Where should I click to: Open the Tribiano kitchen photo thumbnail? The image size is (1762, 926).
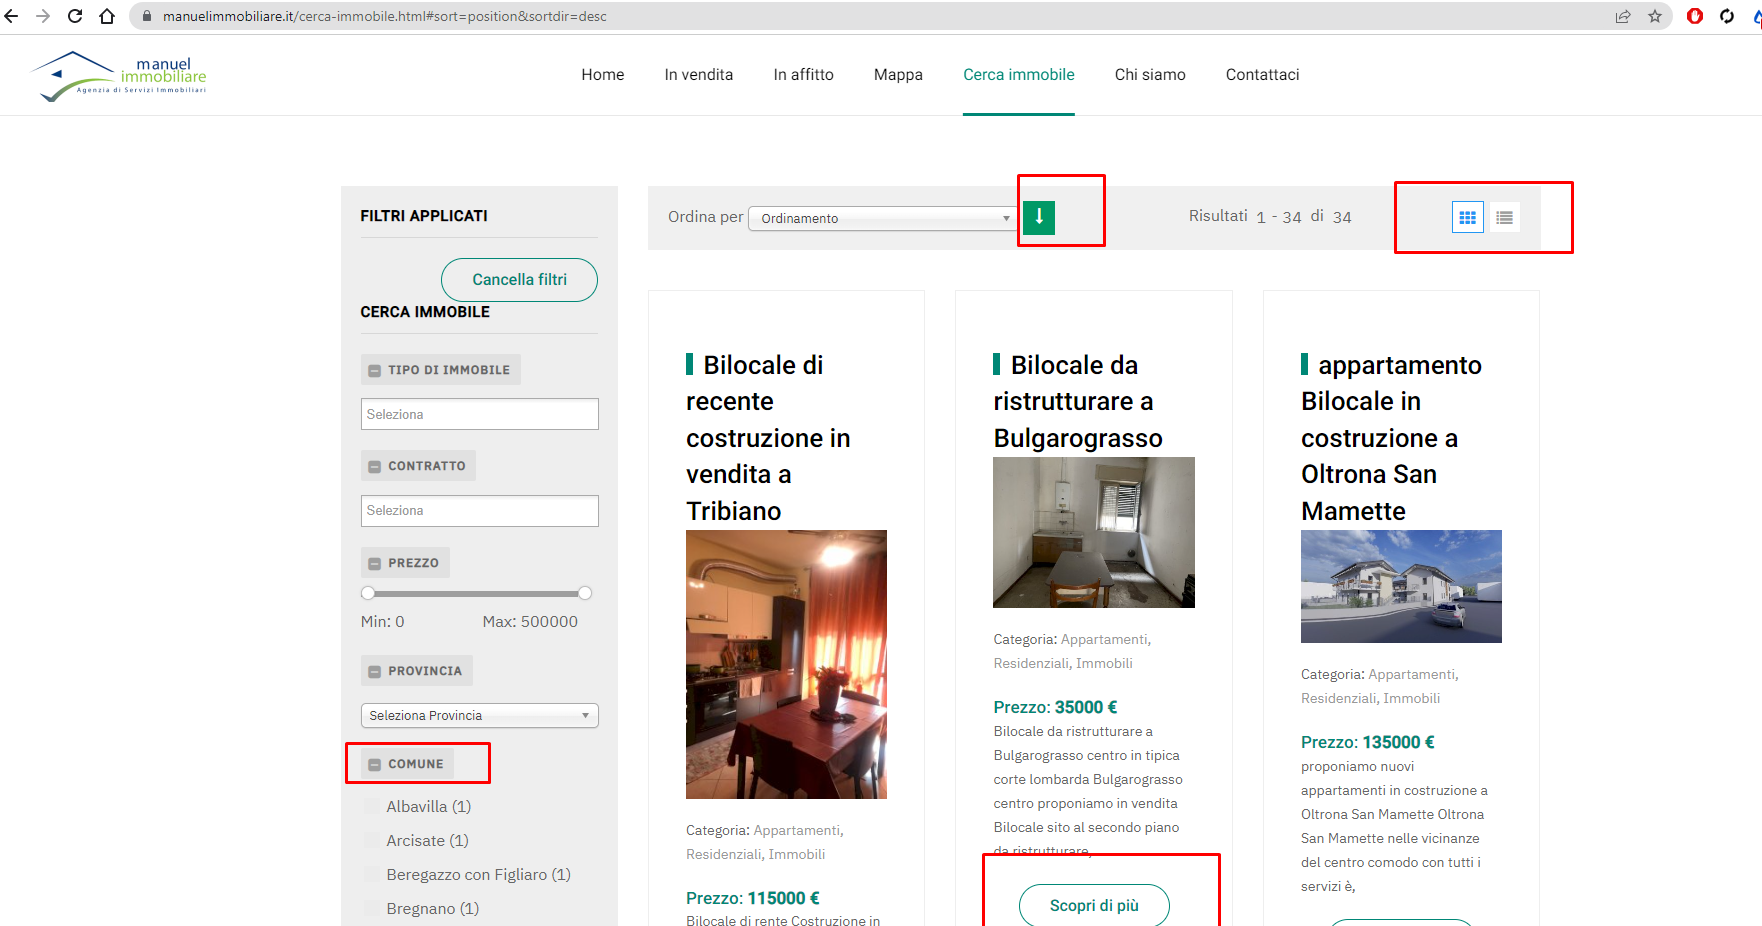point(786,665)
